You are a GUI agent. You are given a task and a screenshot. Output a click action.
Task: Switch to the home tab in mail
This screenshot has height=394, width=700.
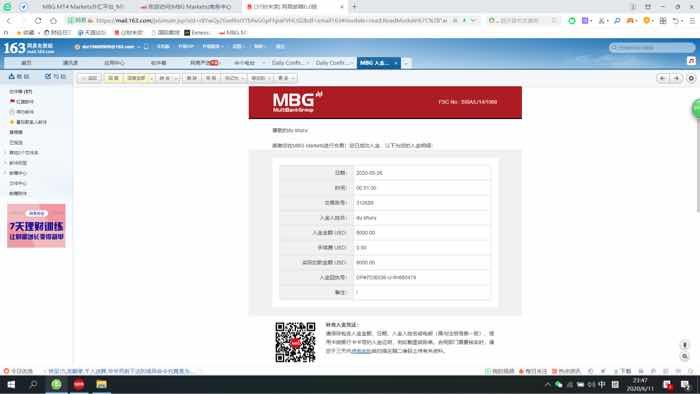click(x=26, y=63)
